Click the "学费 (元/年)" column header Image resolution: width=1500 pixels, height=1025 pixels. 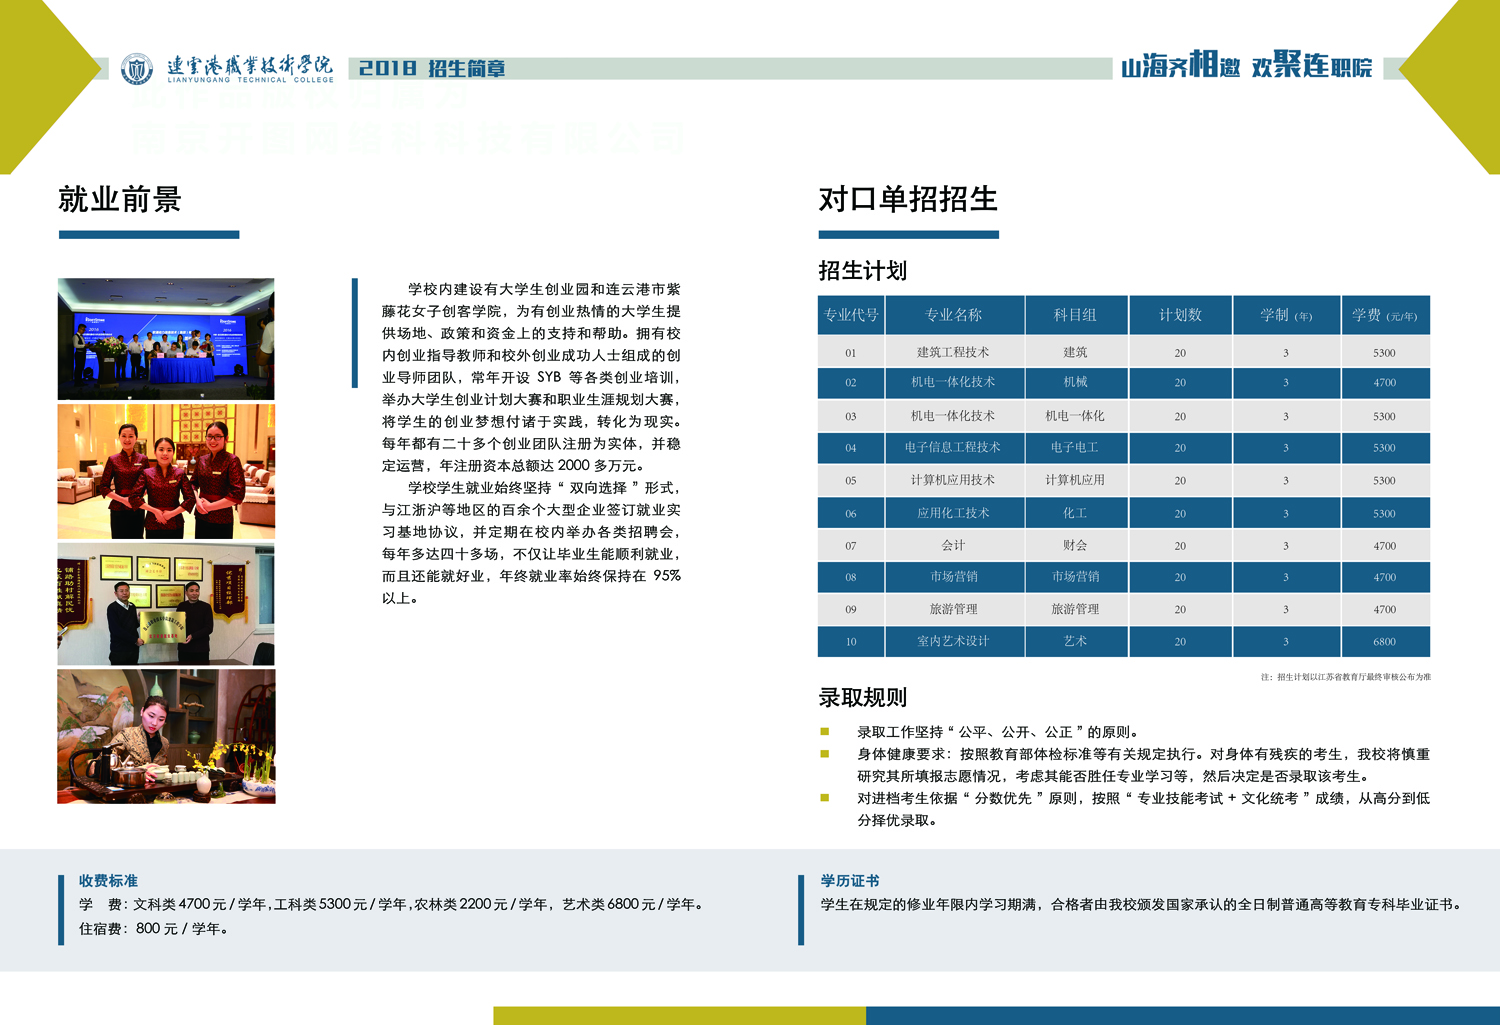click(x=1385, y=315)
